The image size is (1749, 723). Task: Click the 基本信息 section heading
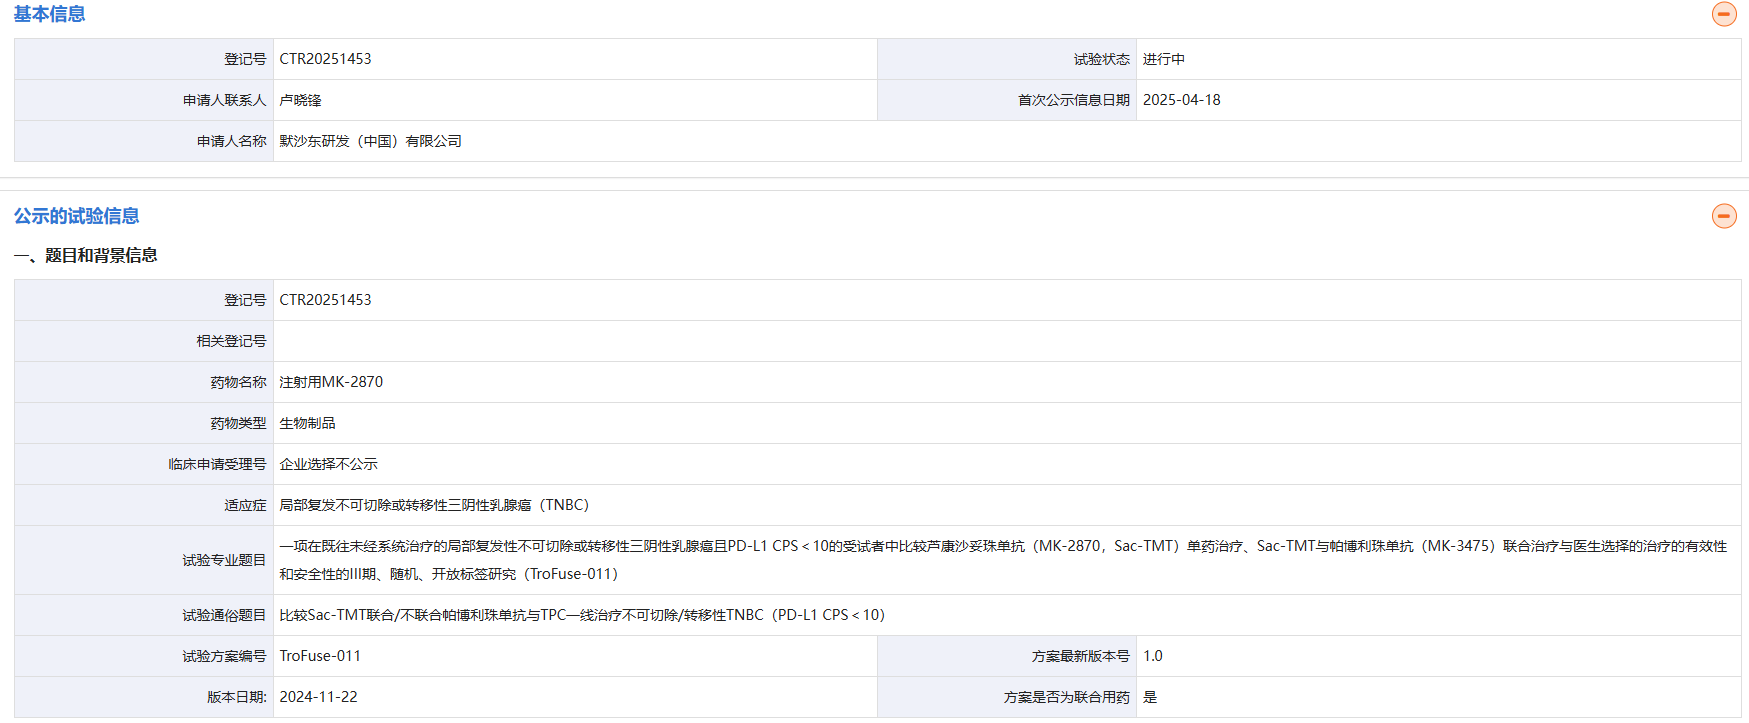point(49,14)
